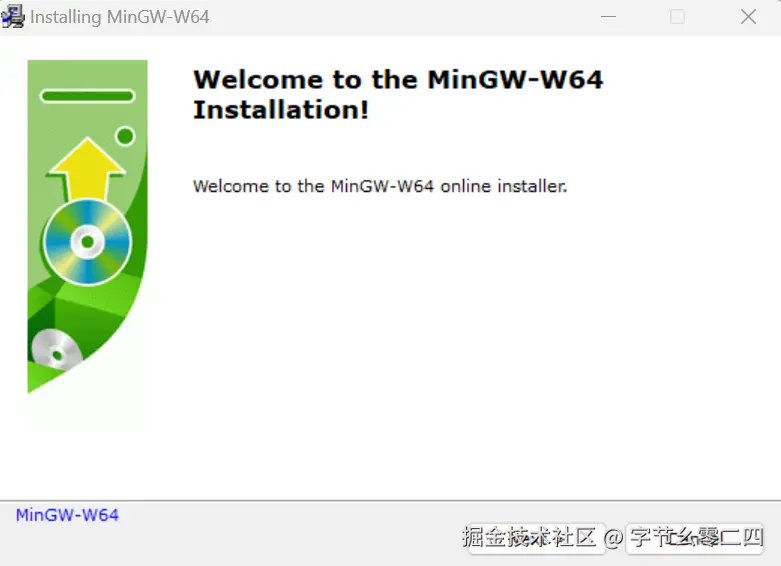Click the green installer CD graphic
Screen dimensions: 781x566
[87, 227]
